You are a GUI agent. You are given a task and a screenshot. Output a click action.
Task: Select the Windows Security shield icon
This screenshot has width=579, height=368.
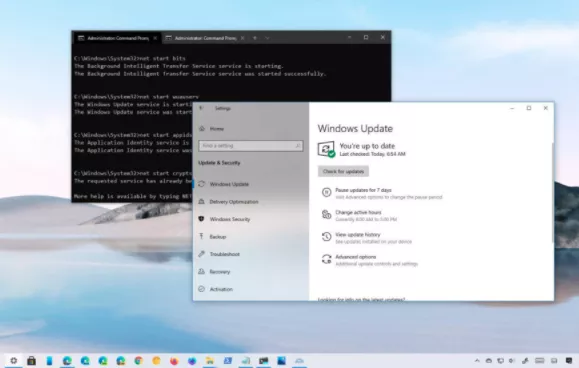click(202, 219)
